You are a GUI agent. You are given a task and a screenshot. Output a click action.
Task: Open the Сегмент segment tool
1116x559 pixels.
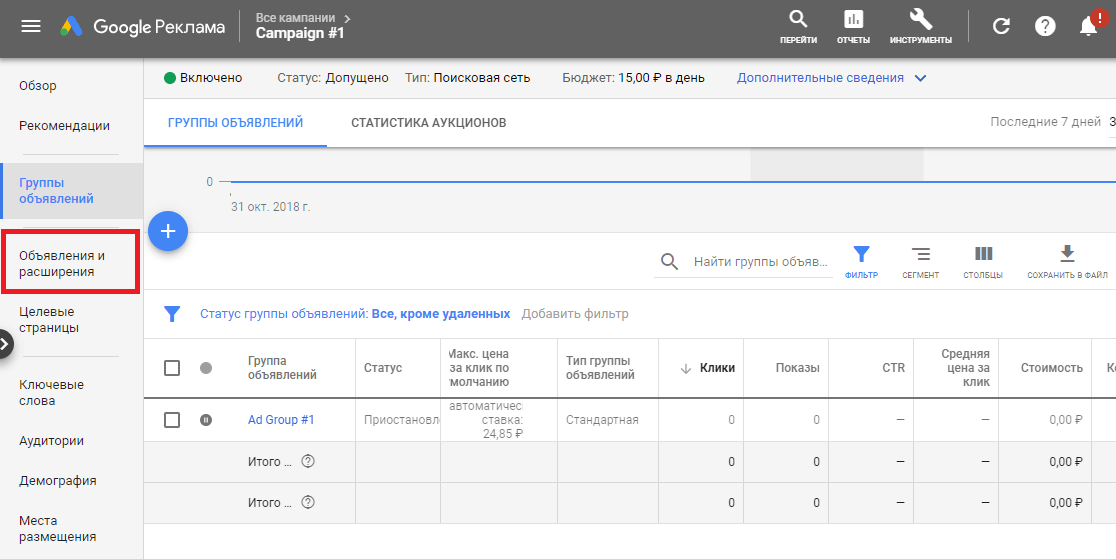pos(920,255)
